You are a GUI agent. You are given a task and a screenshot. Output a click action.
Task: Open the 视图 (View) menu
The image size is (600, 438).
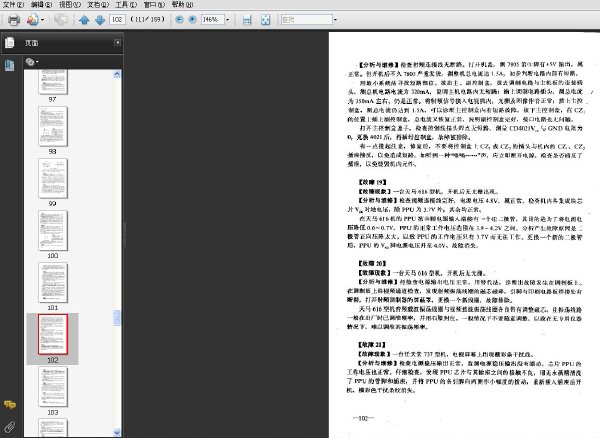(x=70, y=5)
